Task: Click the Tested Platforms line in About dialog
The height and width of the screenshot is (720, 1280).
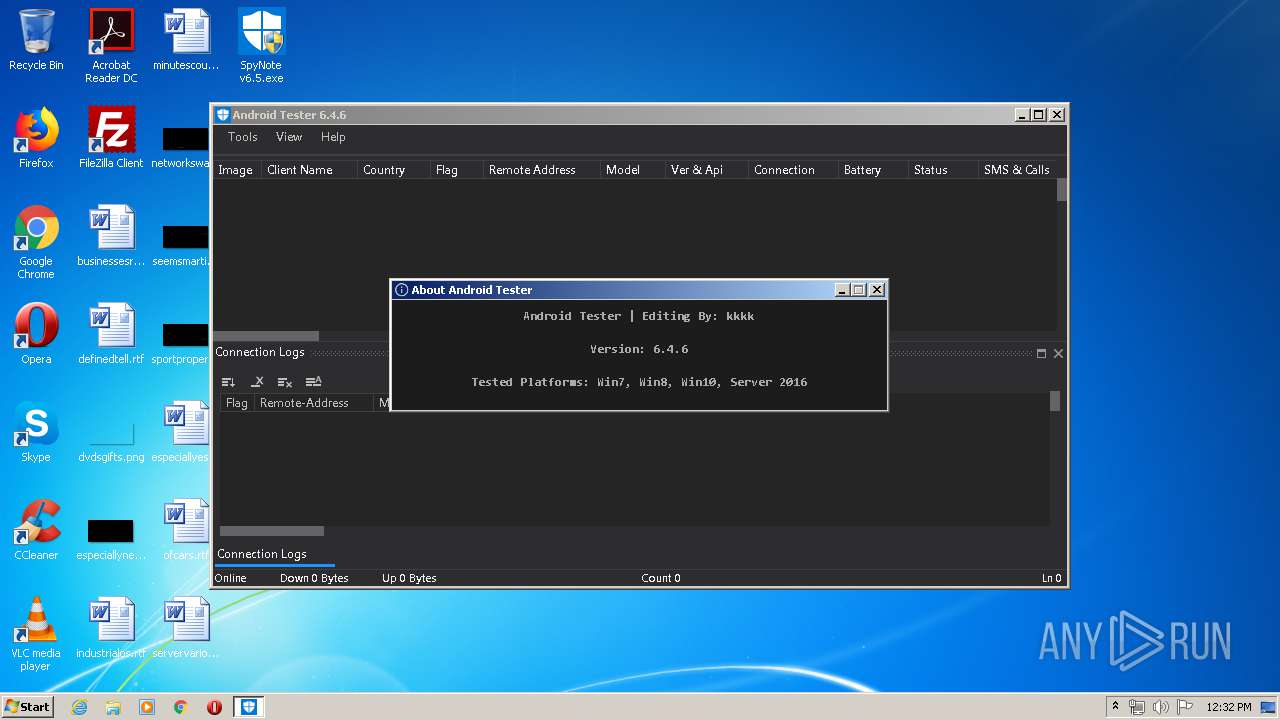Action: click(639, 382)
